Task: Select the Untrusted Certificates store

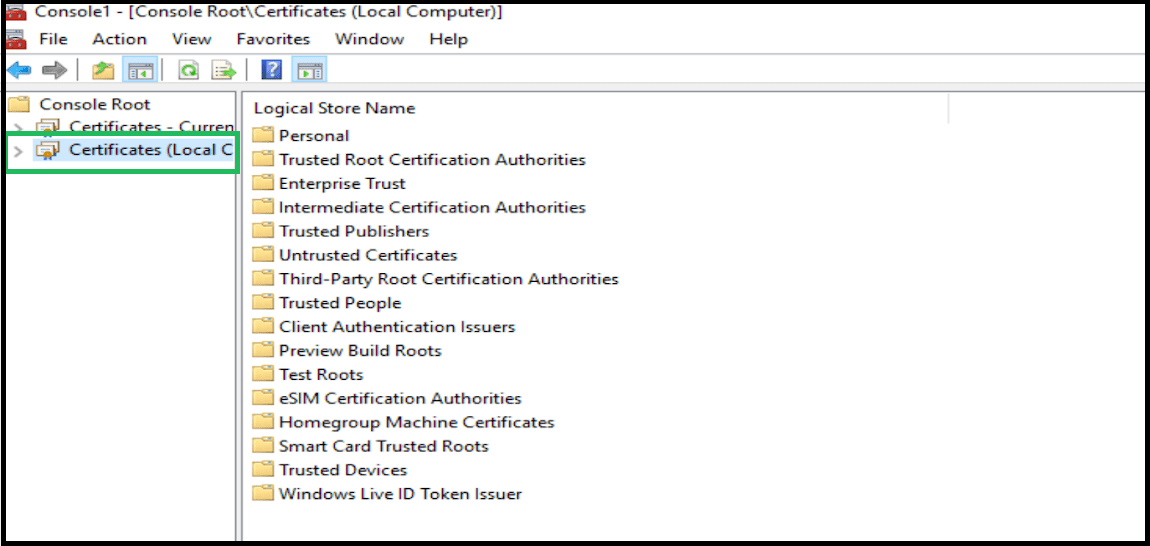Action: [x=367, y=255]
